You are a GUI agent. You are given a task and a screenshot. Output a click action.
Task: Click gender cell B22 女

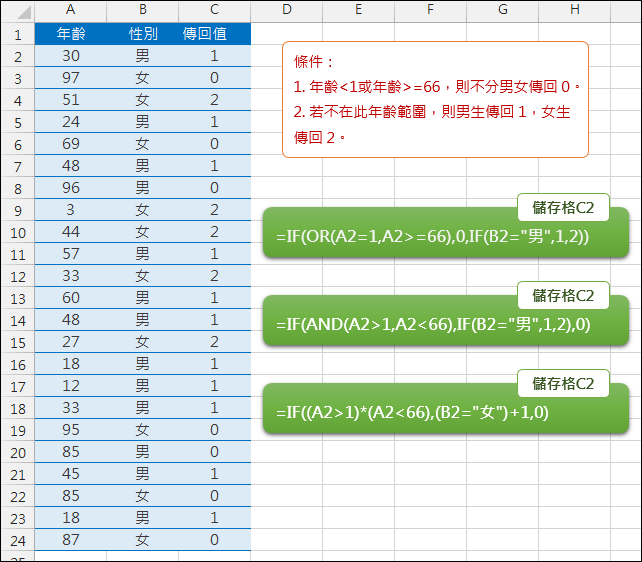point(142,496)
